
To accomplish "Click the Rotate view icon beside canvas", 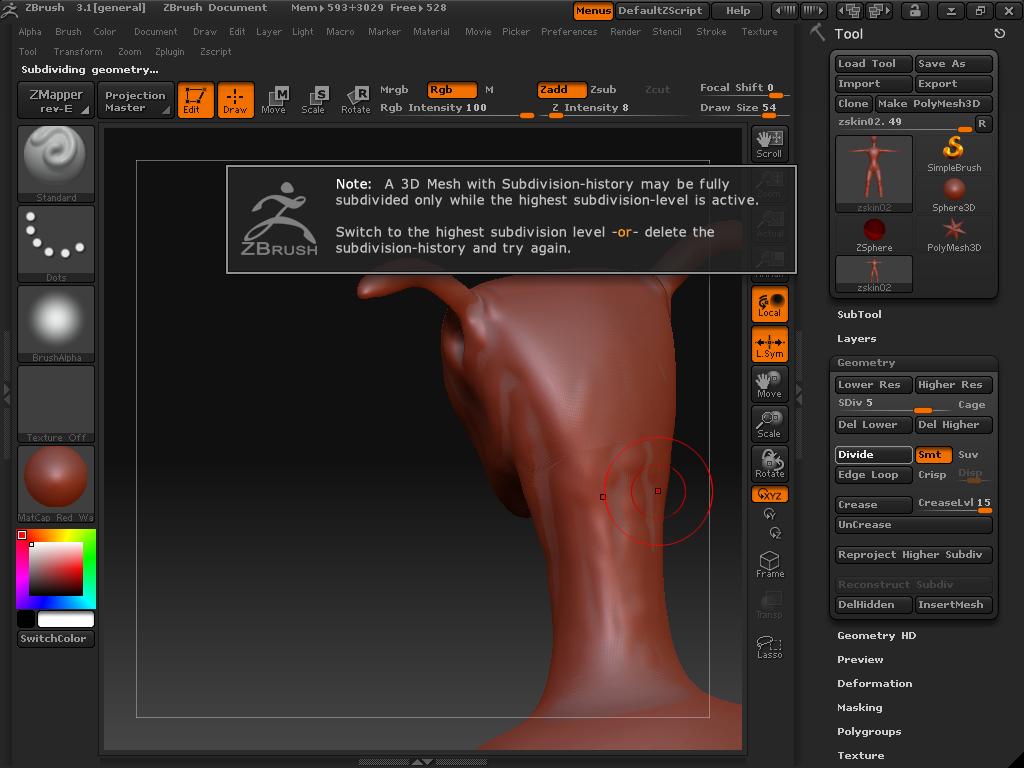I will 769,464.
